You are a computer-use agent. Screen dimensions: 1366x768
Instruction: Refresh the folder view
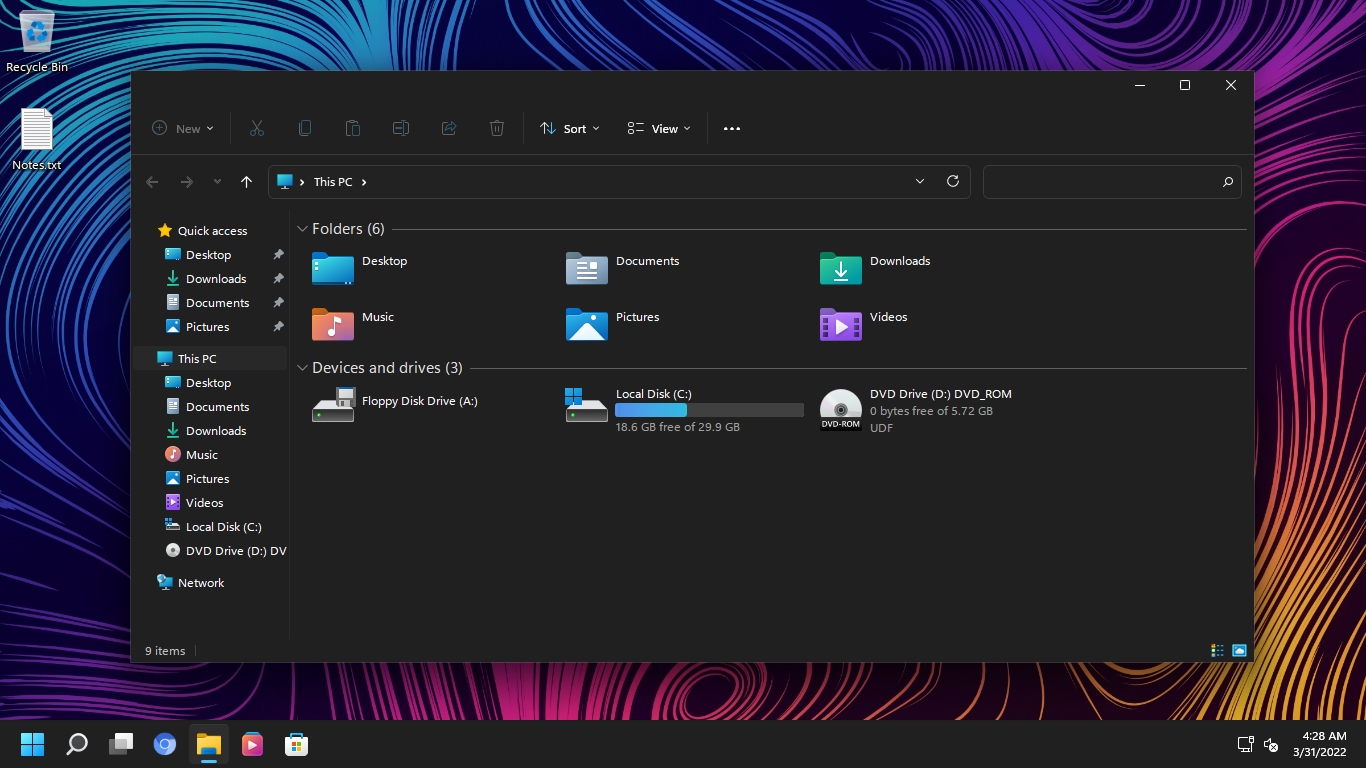[952, 181]
